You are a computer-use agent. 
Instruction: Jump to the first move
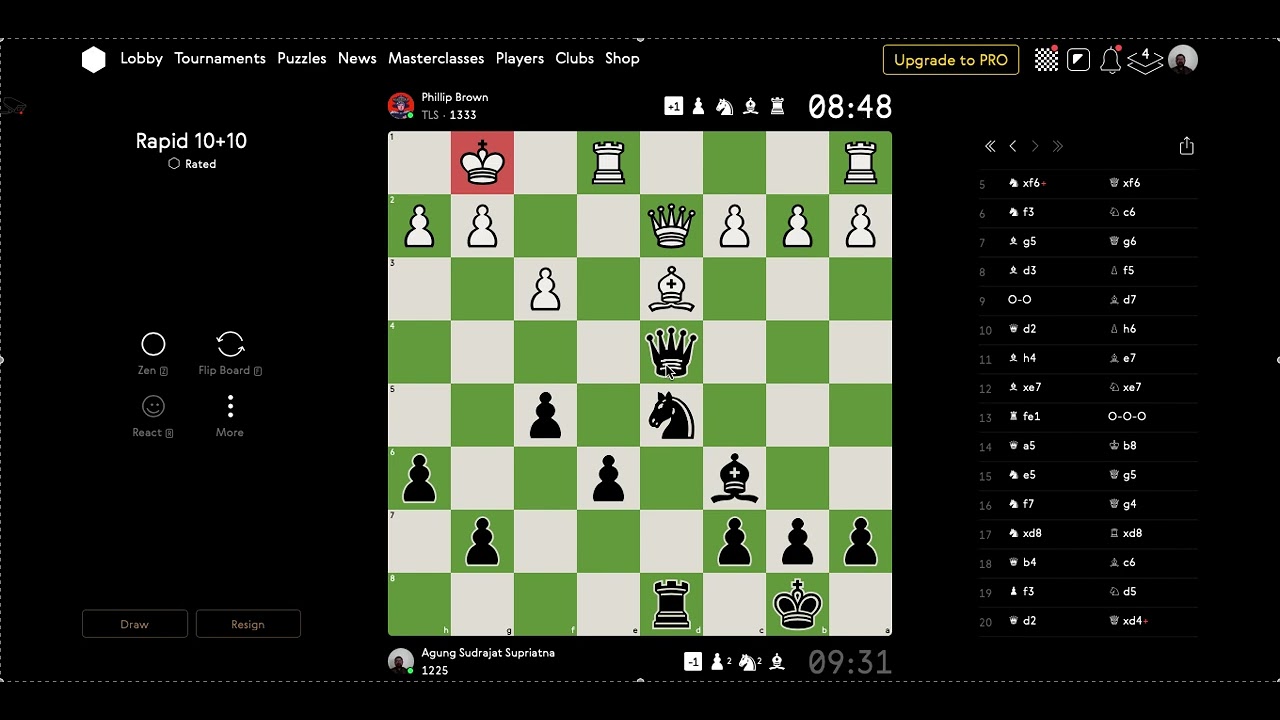click(x=990, y=146)
